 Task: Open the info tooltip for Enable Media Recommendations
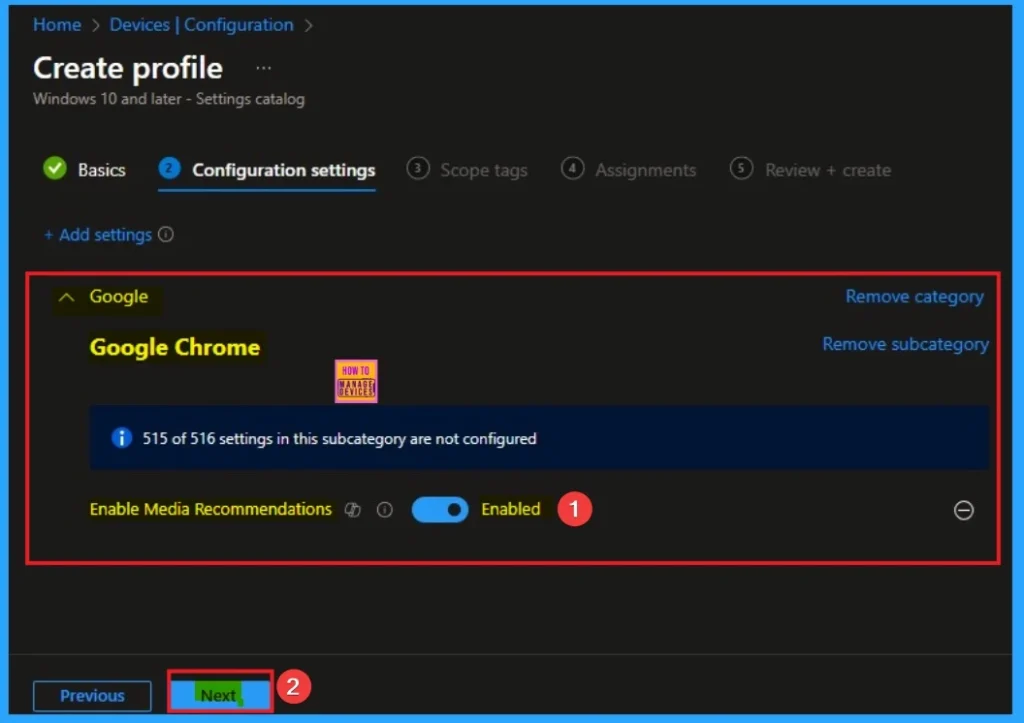[x=384, y=510]
